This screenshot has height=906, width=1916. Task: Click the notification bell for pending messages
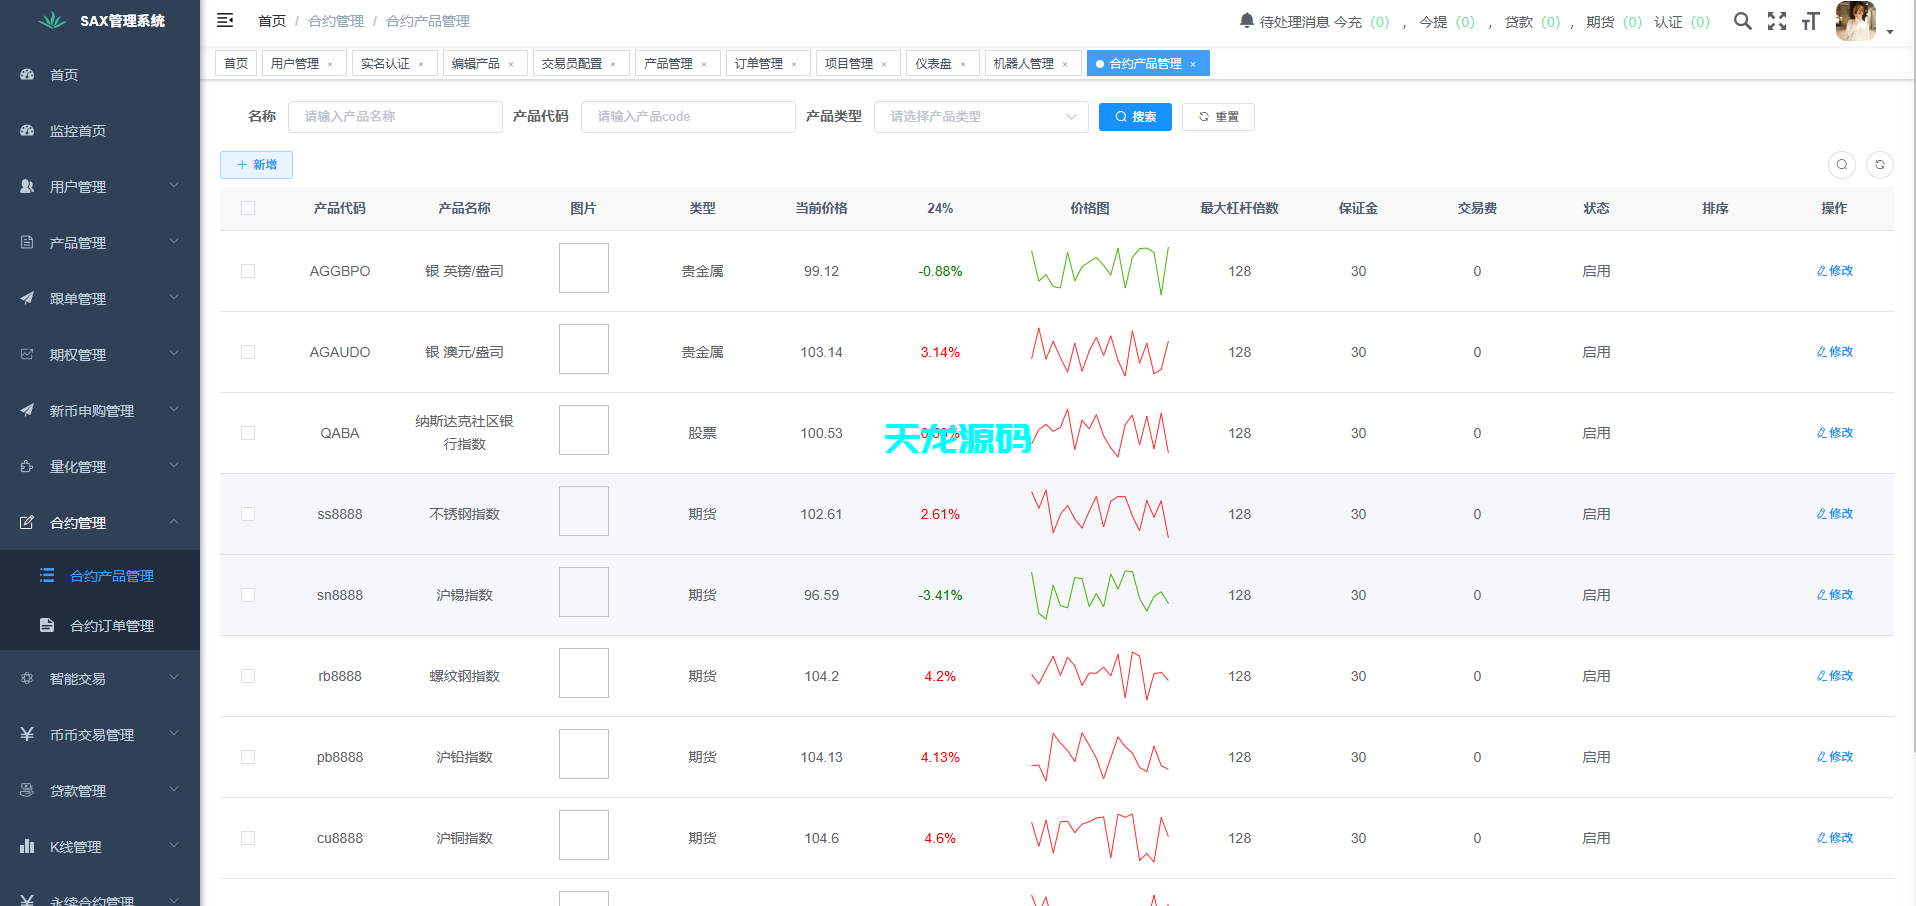(1245, 19)
